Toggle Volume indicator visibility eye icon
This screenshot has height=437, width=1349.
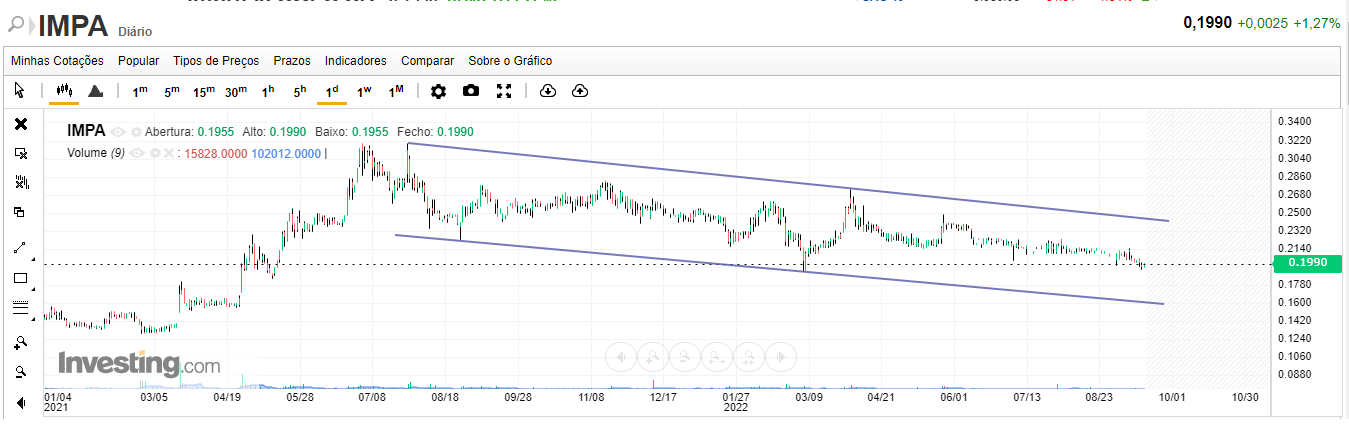pyautogui.click(x=138, y=153)
